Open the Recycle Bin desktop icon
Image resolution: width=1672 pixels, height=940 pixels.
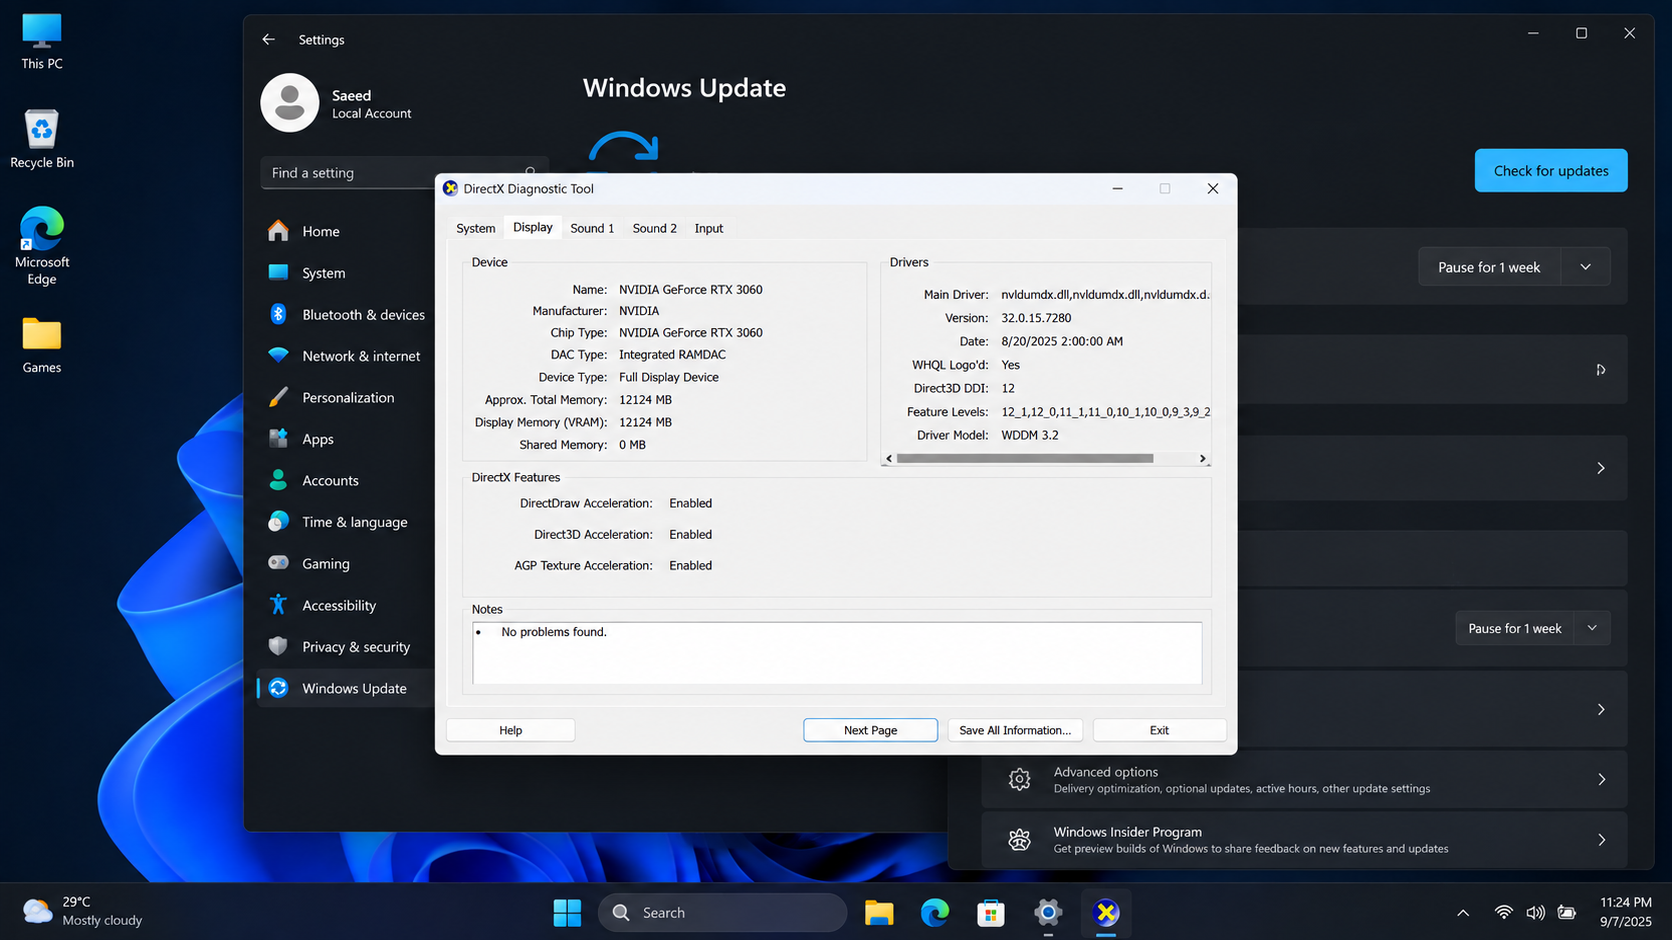41,139
